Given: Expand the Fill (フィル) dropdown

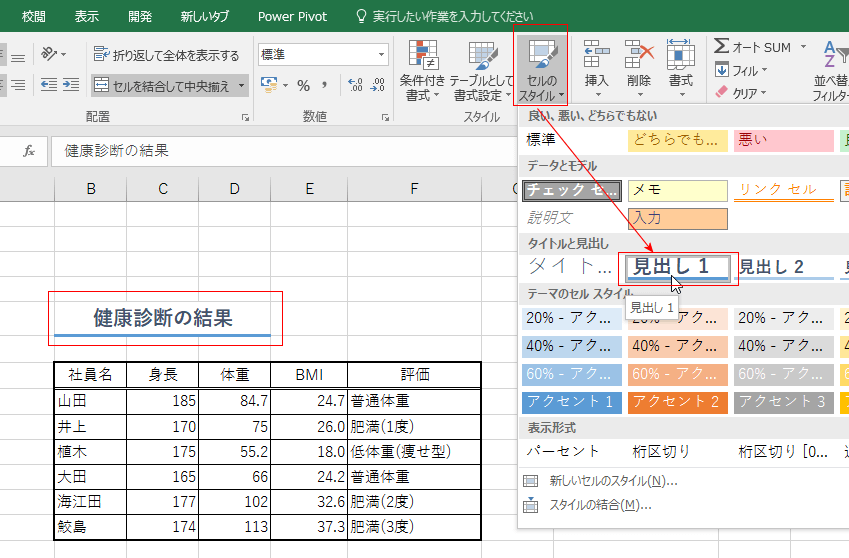Looking at the screenshot, I should [742, 71].
